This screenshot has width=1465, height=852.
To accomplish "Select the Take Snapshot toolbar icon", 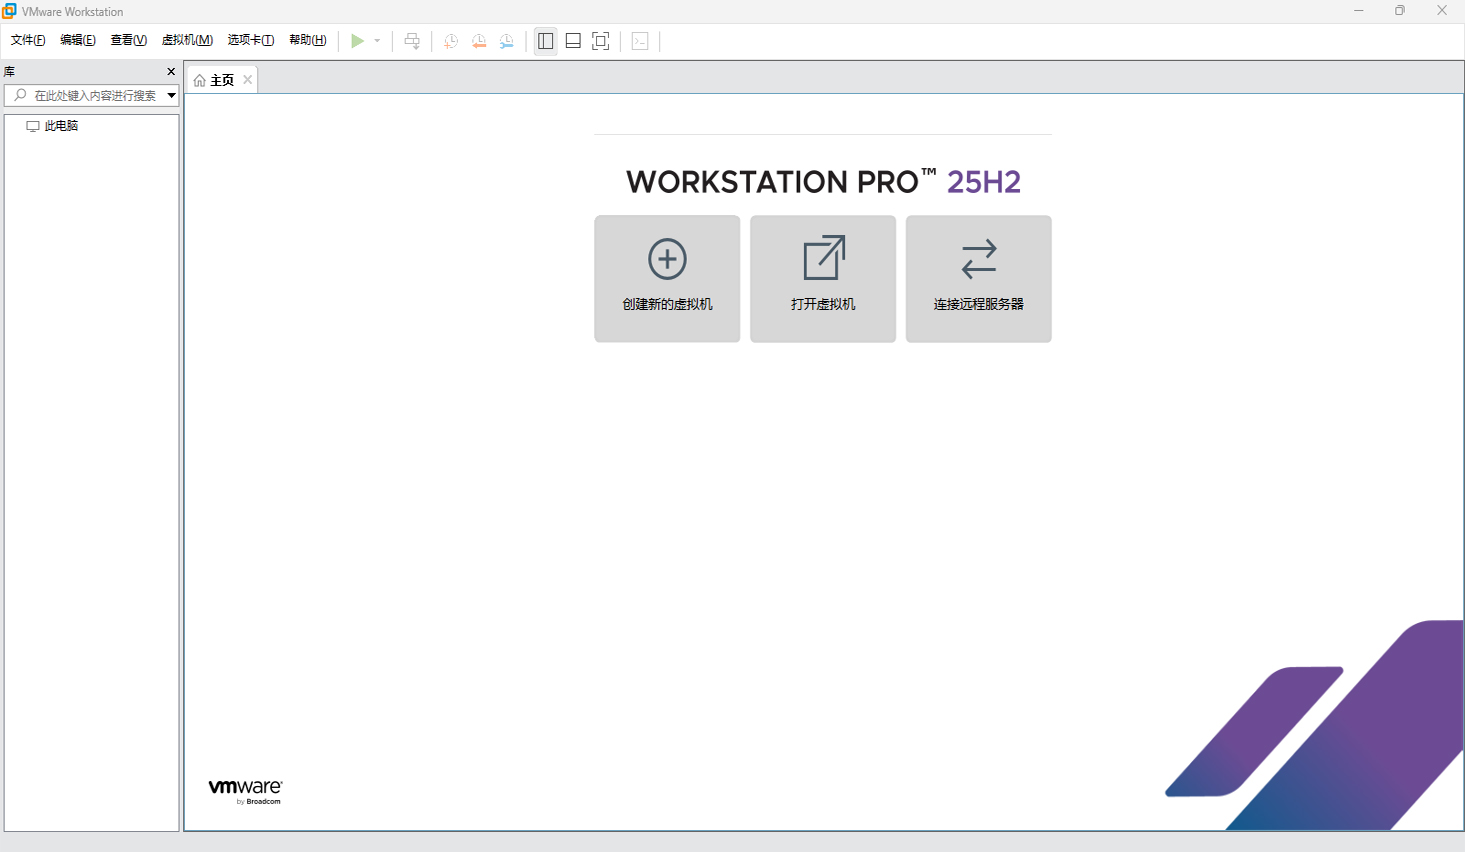I will tap(451, 41).
